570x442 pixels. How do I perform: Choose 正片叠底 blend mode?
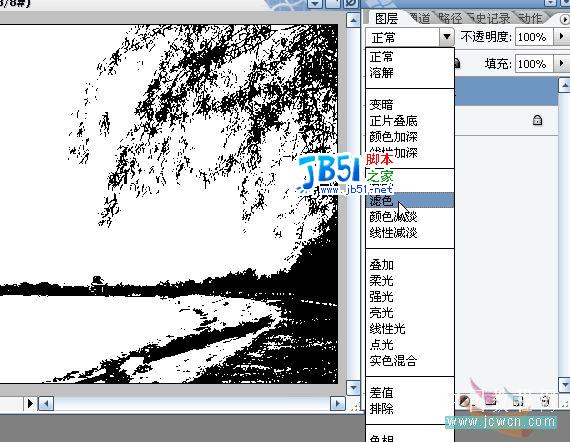pyautogui.click(x=410, y=121)
